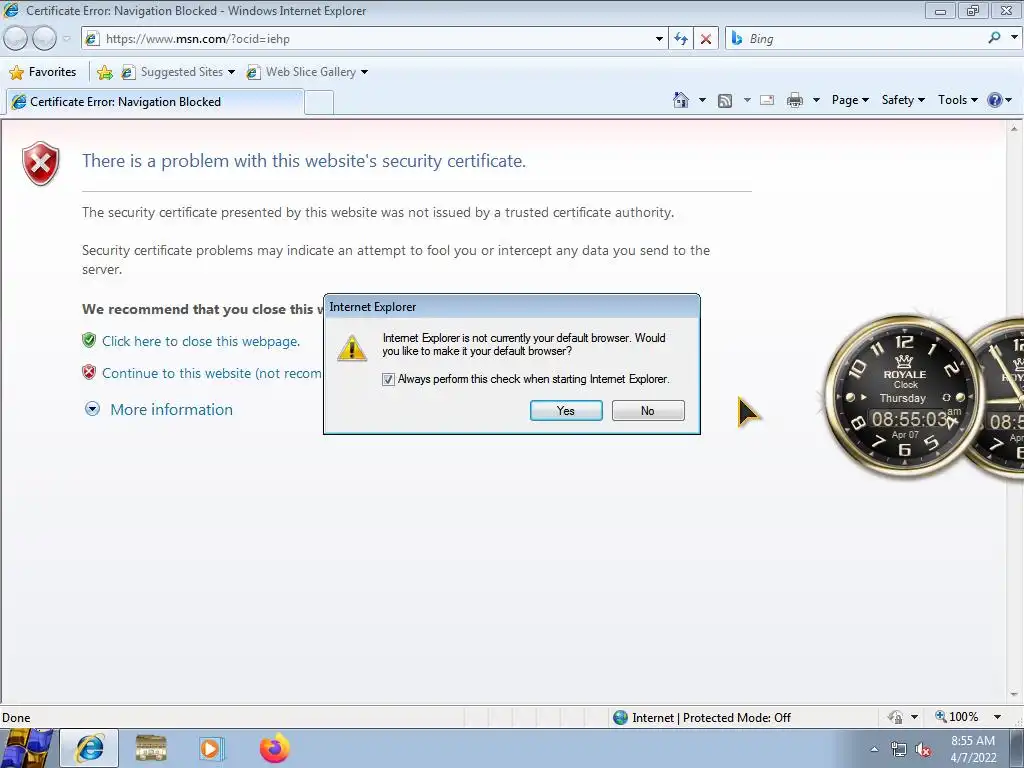1024x768 pixels.
Task: Click the More information link text
Action: [171, 409]
